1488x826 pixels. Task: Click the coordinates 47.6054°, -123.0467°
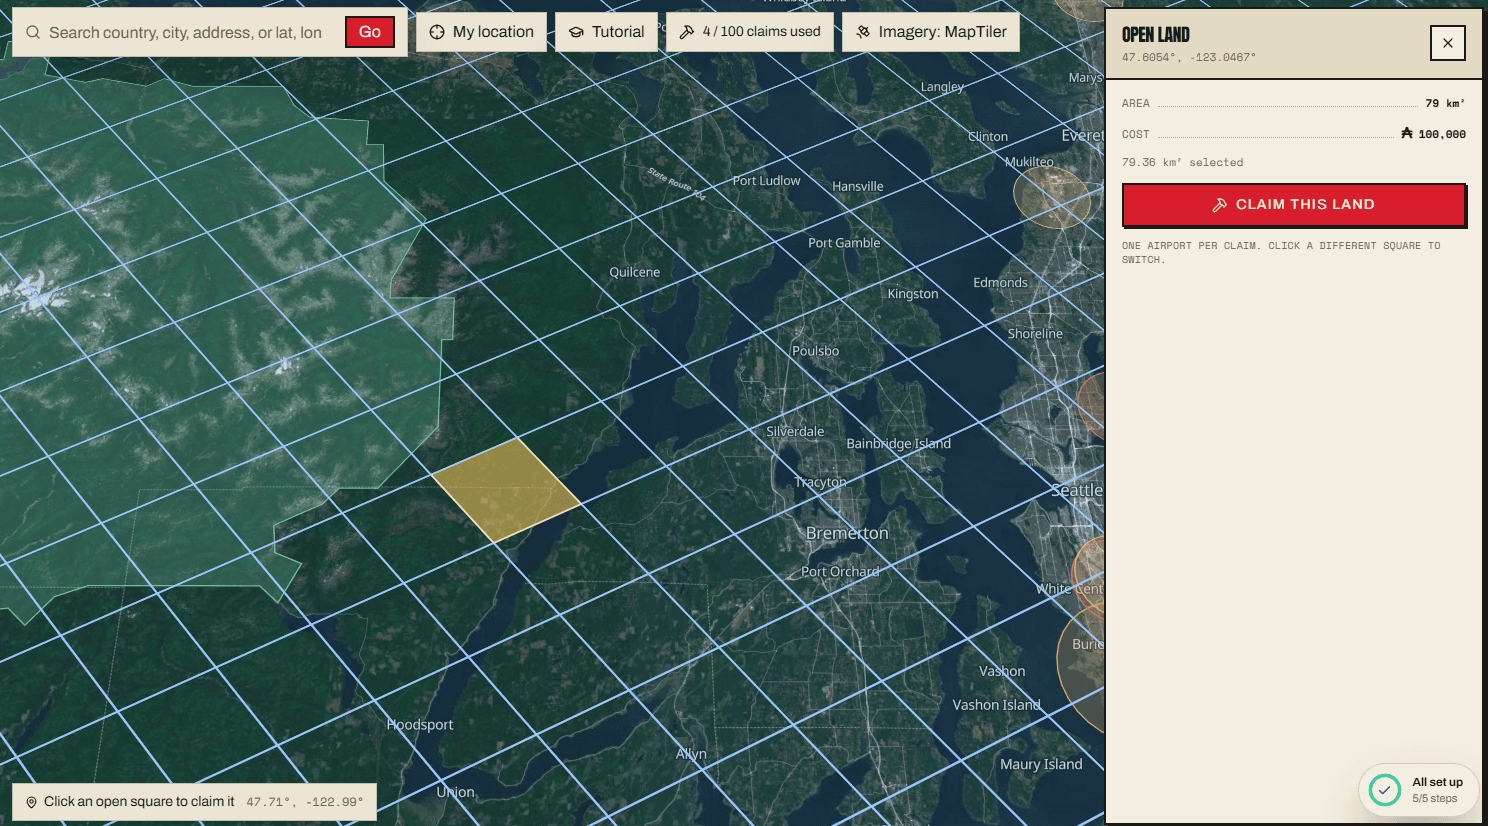(1189, 58)
